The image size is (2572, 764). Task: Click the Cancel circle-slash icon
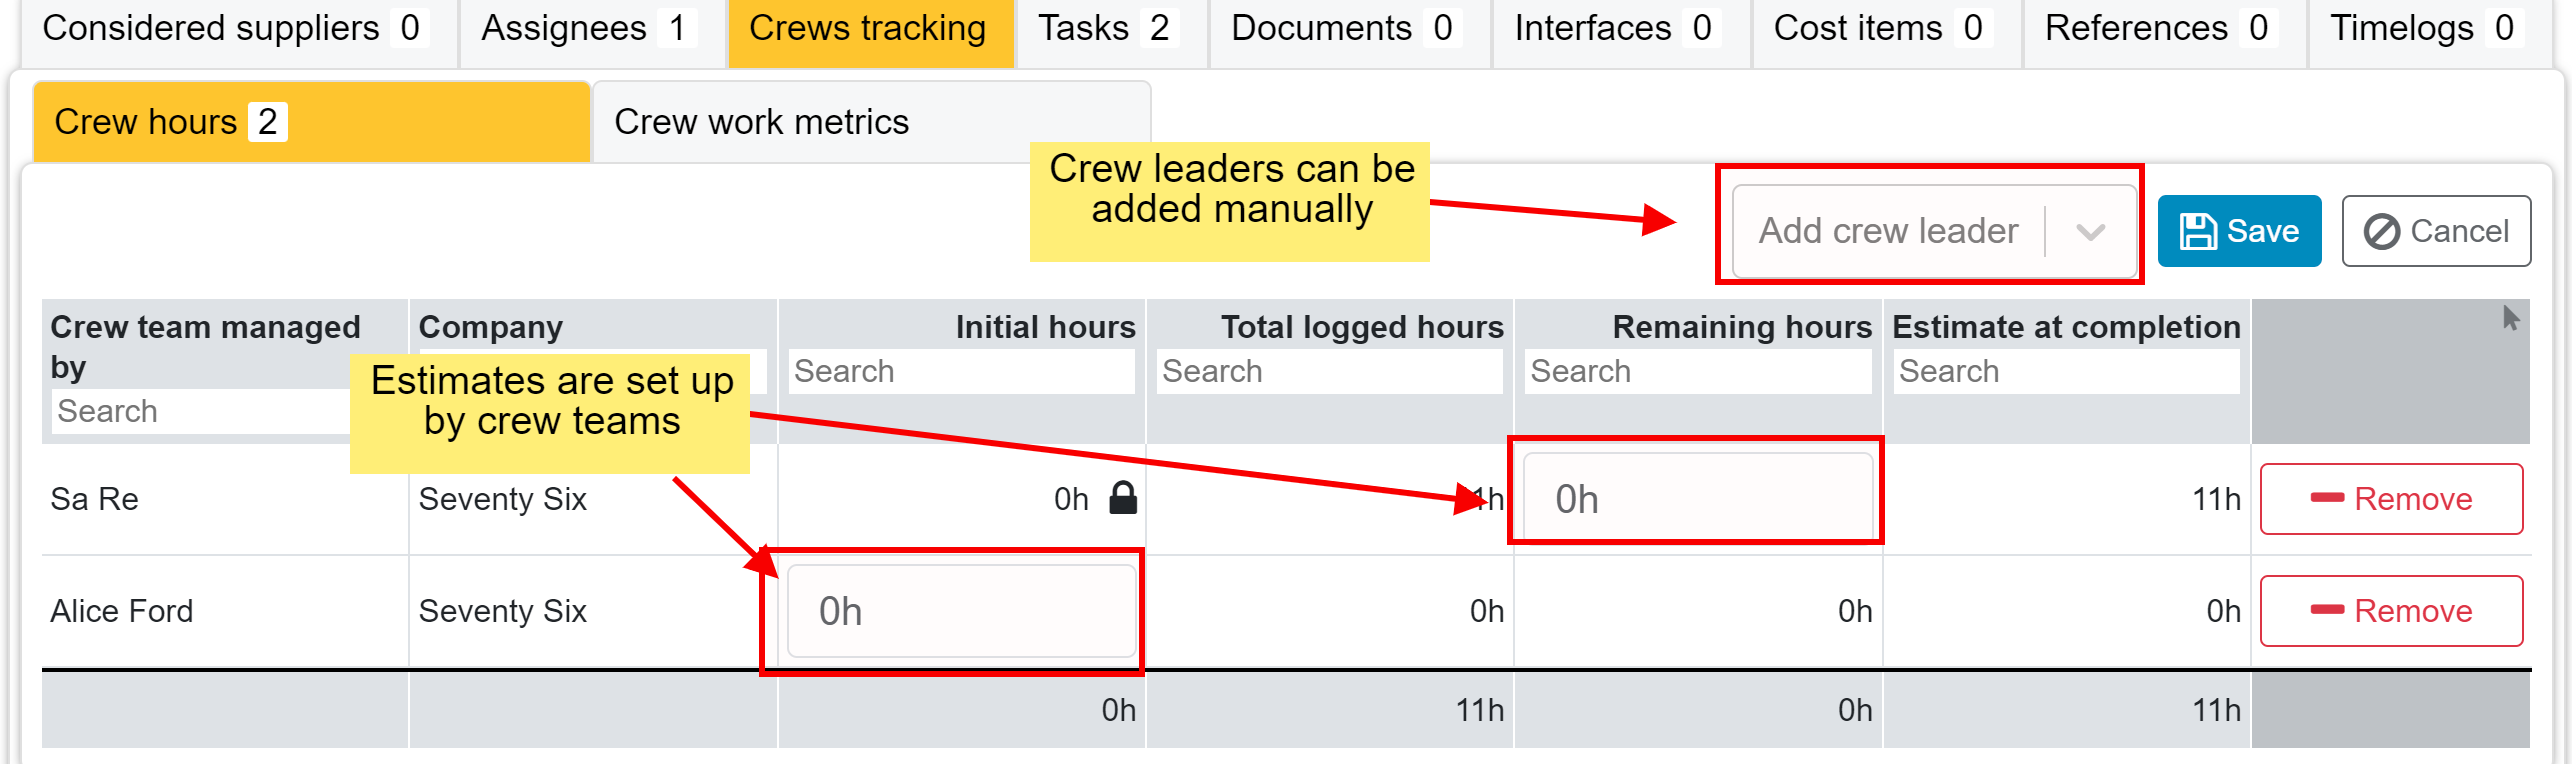[2381, 231]
